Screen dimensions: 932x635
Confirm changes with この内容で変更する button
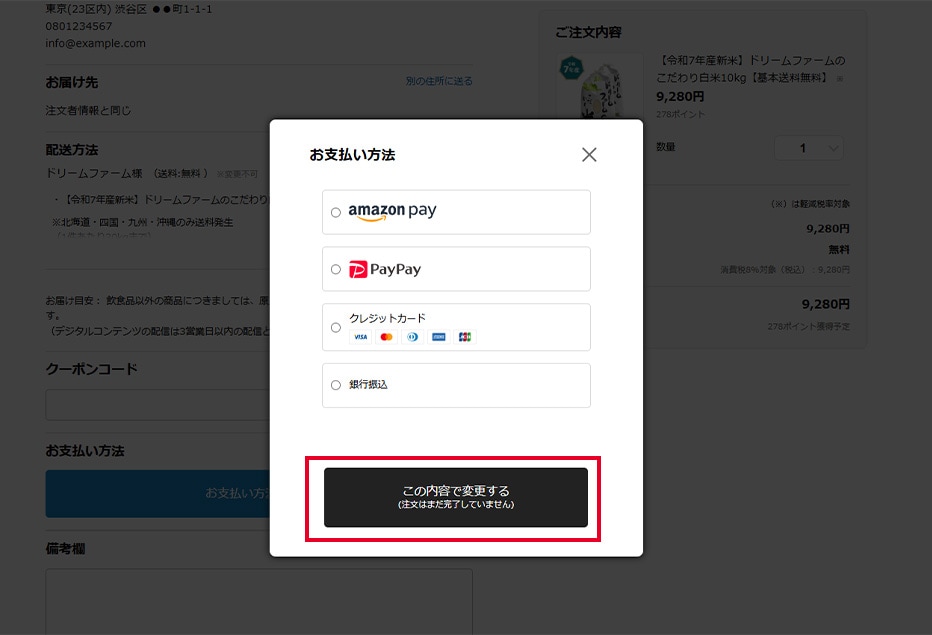tap(456, 497)
